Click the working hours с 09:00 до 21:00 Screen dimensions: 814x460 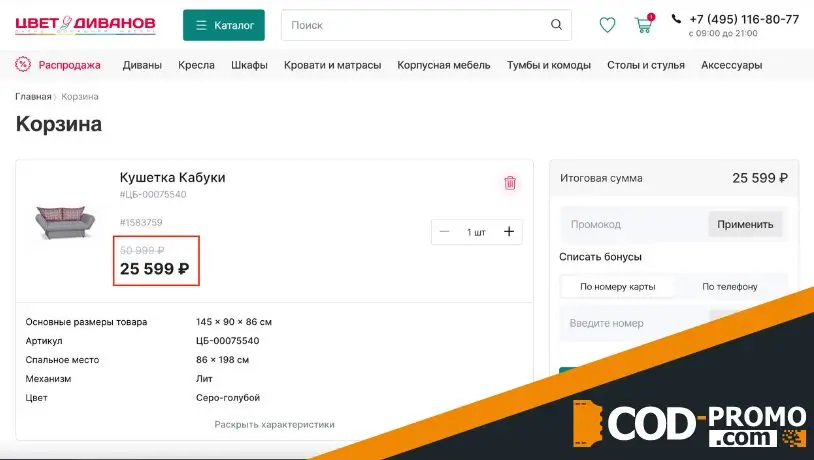(723, 33)
